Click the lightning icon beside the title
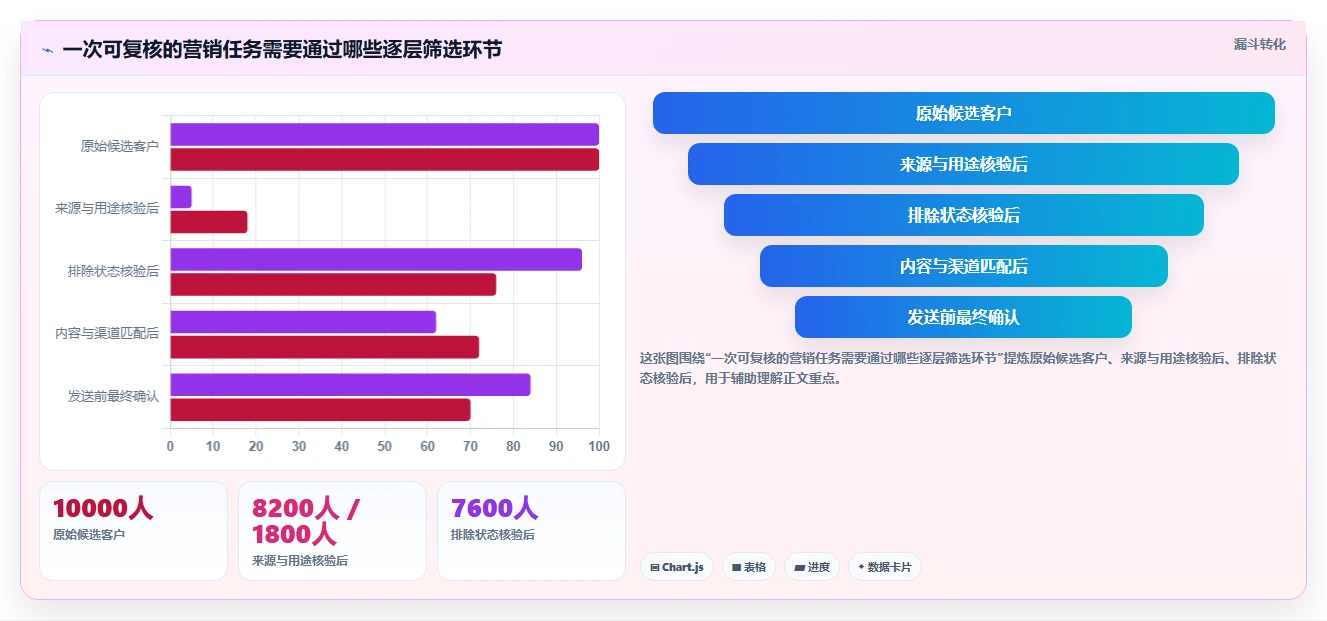 pyautogui.click(x=47, y=50)
